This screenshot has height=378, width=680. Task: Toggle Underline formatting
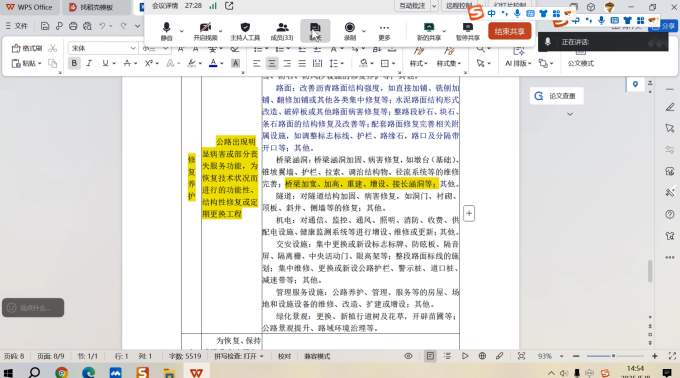tap(105, 63)
